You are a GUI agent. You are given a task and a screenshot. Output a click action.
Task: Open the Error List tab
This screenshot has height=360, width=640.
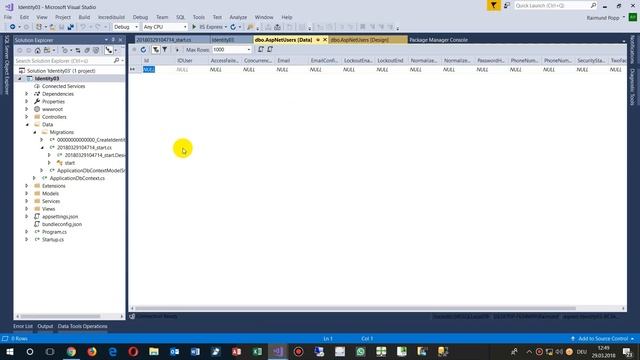(22, 326)
